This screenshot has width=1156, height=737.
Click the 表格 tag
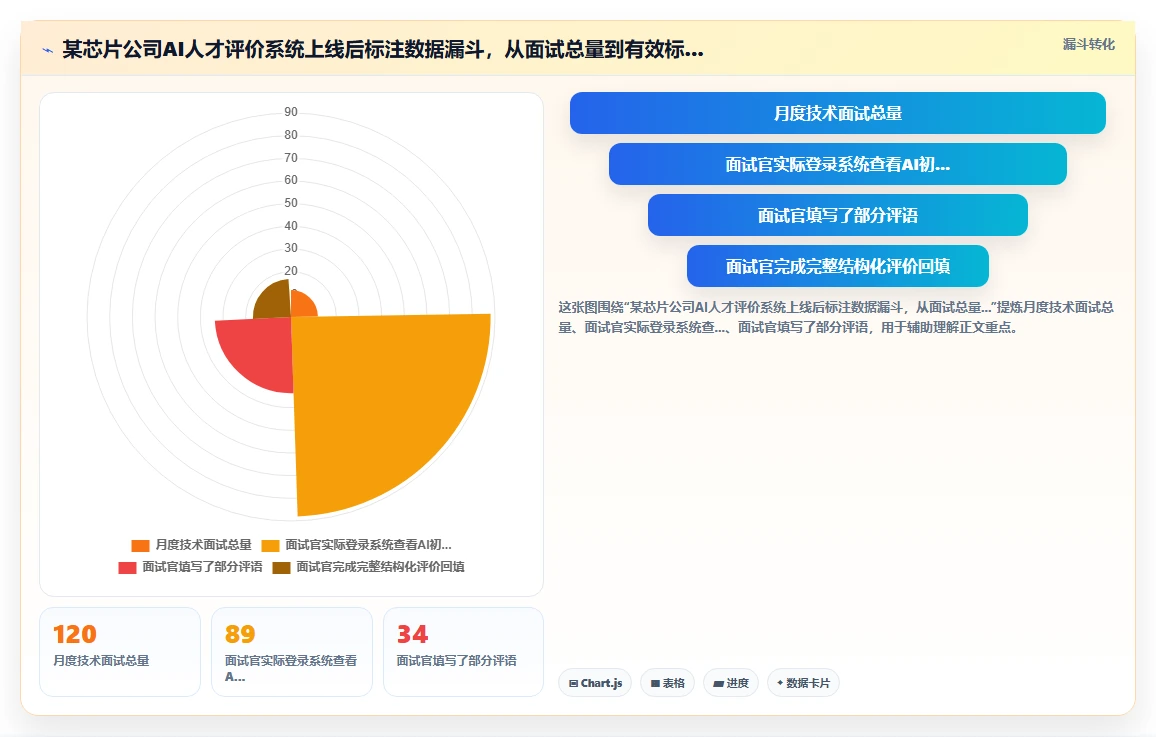667,683
